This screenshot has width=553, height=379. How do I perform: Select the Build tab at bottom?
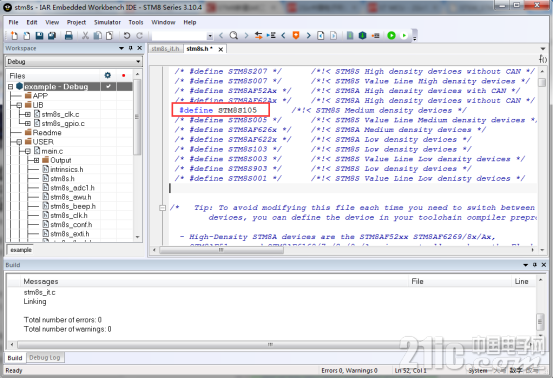(15, 357)
